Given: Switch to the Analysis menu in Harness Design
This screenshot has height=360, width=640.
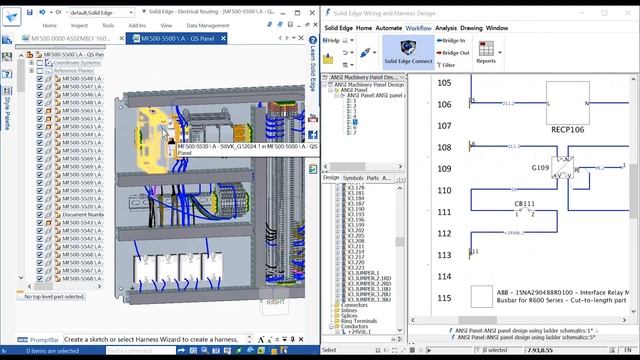Looking at the screenshot, I should tap(446, 28).
